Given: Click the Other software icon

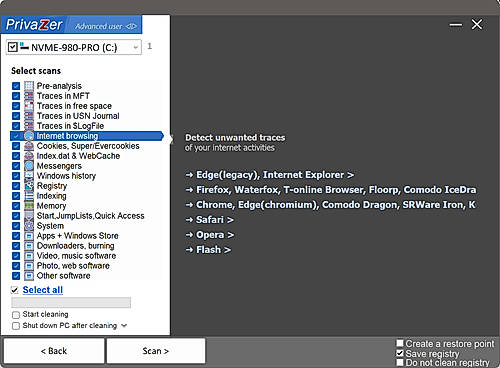Looking at the screenshot, I should (29, 276).
